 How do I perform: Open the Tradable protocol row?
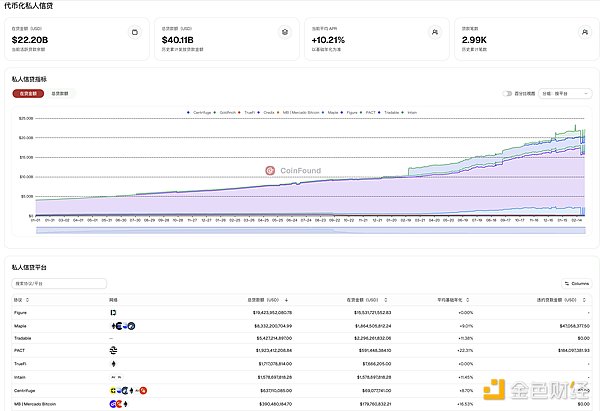[x=23, y=338]
